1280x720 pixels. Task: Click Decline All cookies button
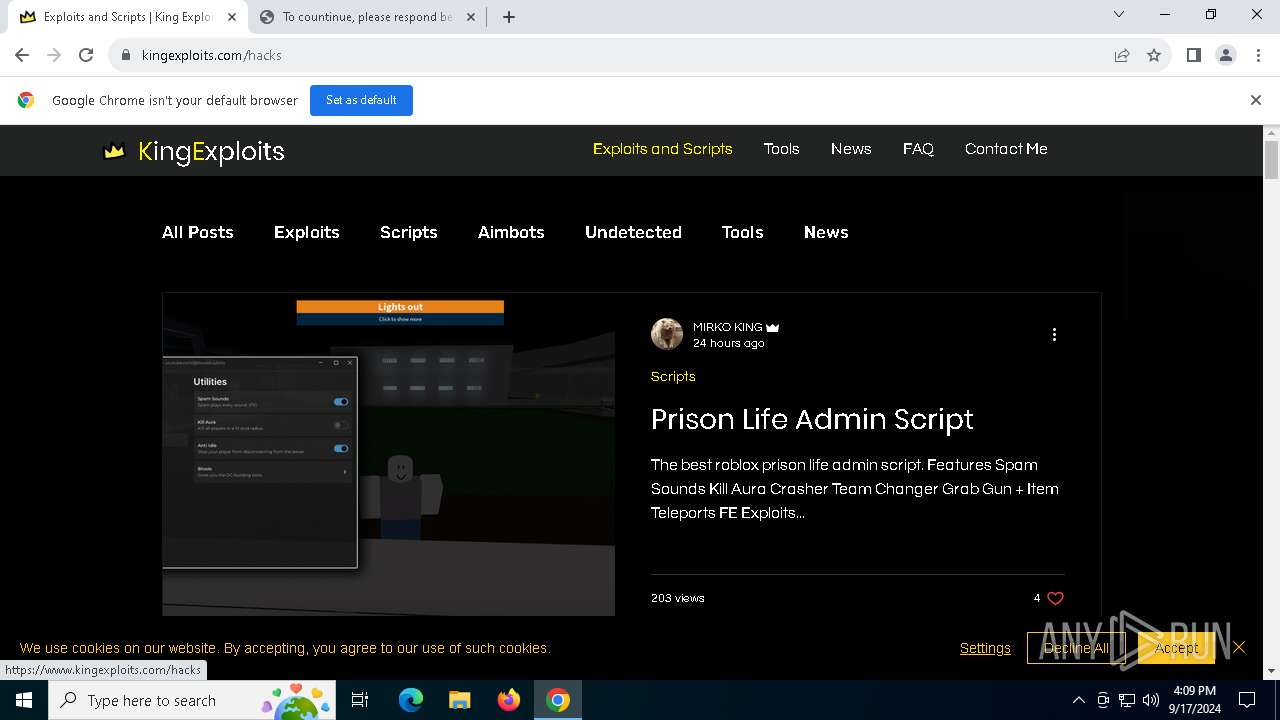tap(1076, 648)
